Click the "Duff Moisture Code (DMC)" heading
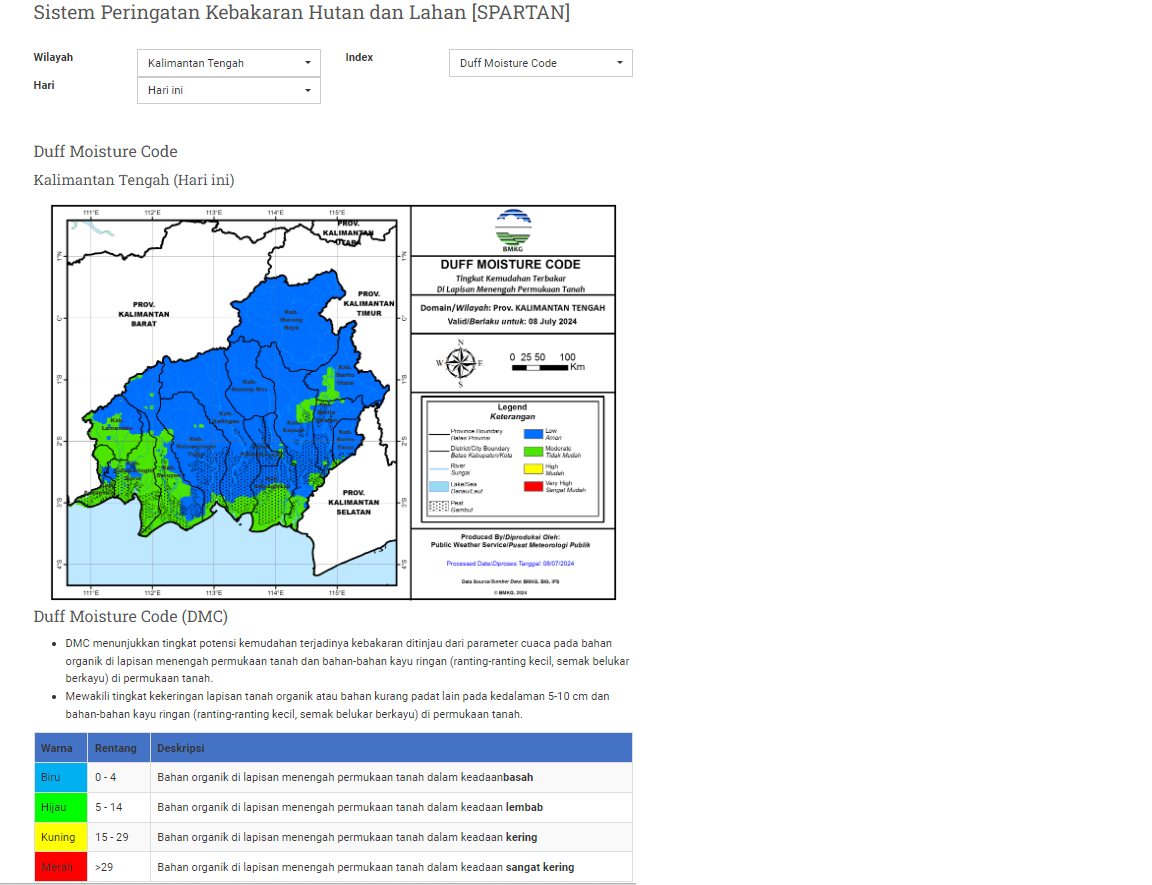 point(131,616)
